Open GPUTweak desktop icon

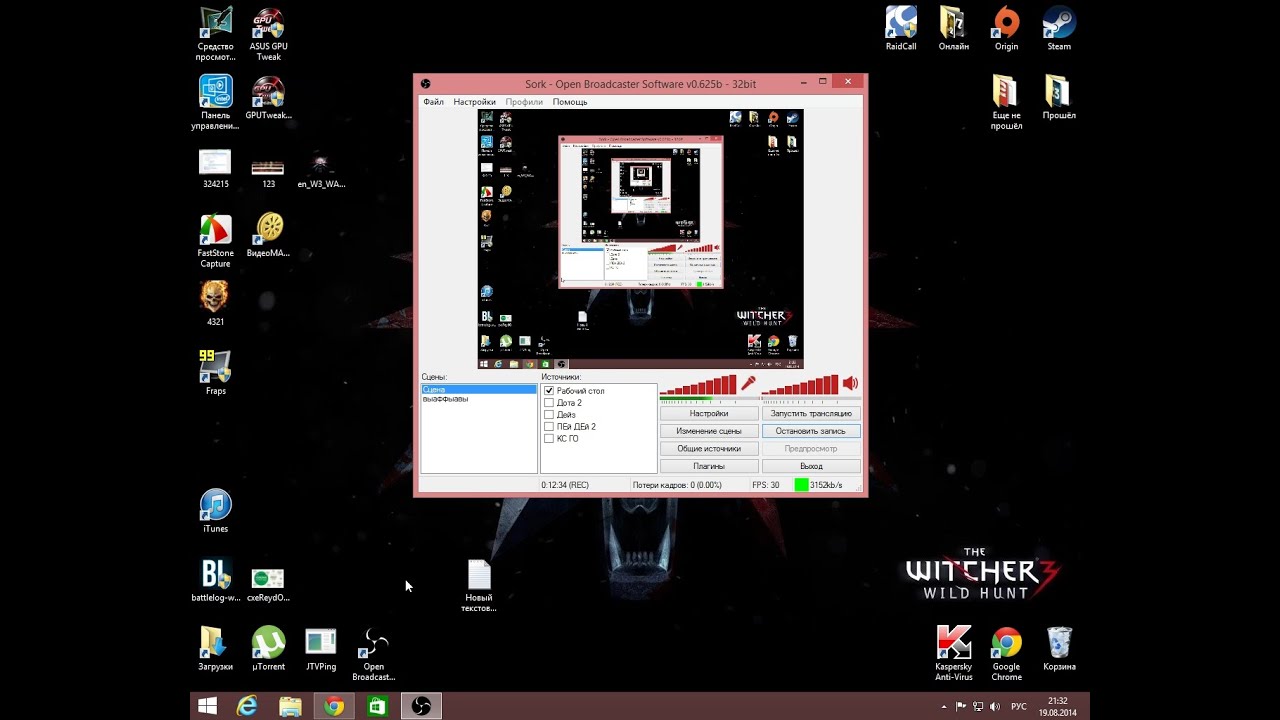[x=268, y=98]
